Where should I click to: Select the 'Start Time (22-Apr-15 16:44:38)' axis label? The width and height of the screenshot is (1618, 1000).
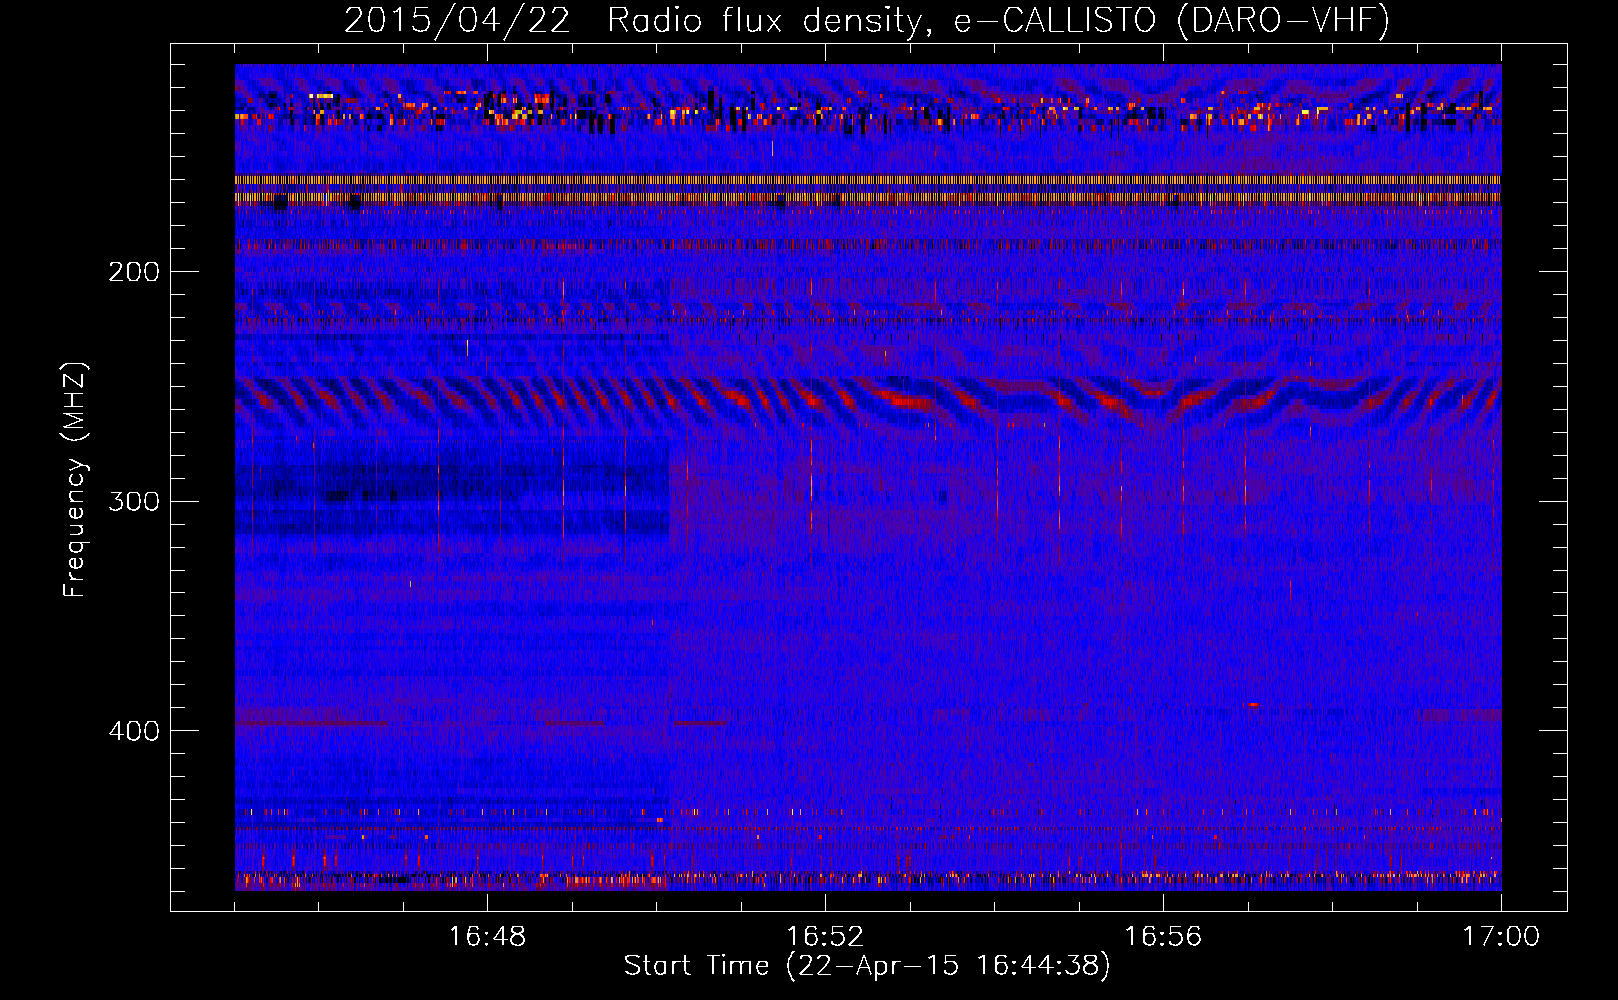tap(867, 966)
